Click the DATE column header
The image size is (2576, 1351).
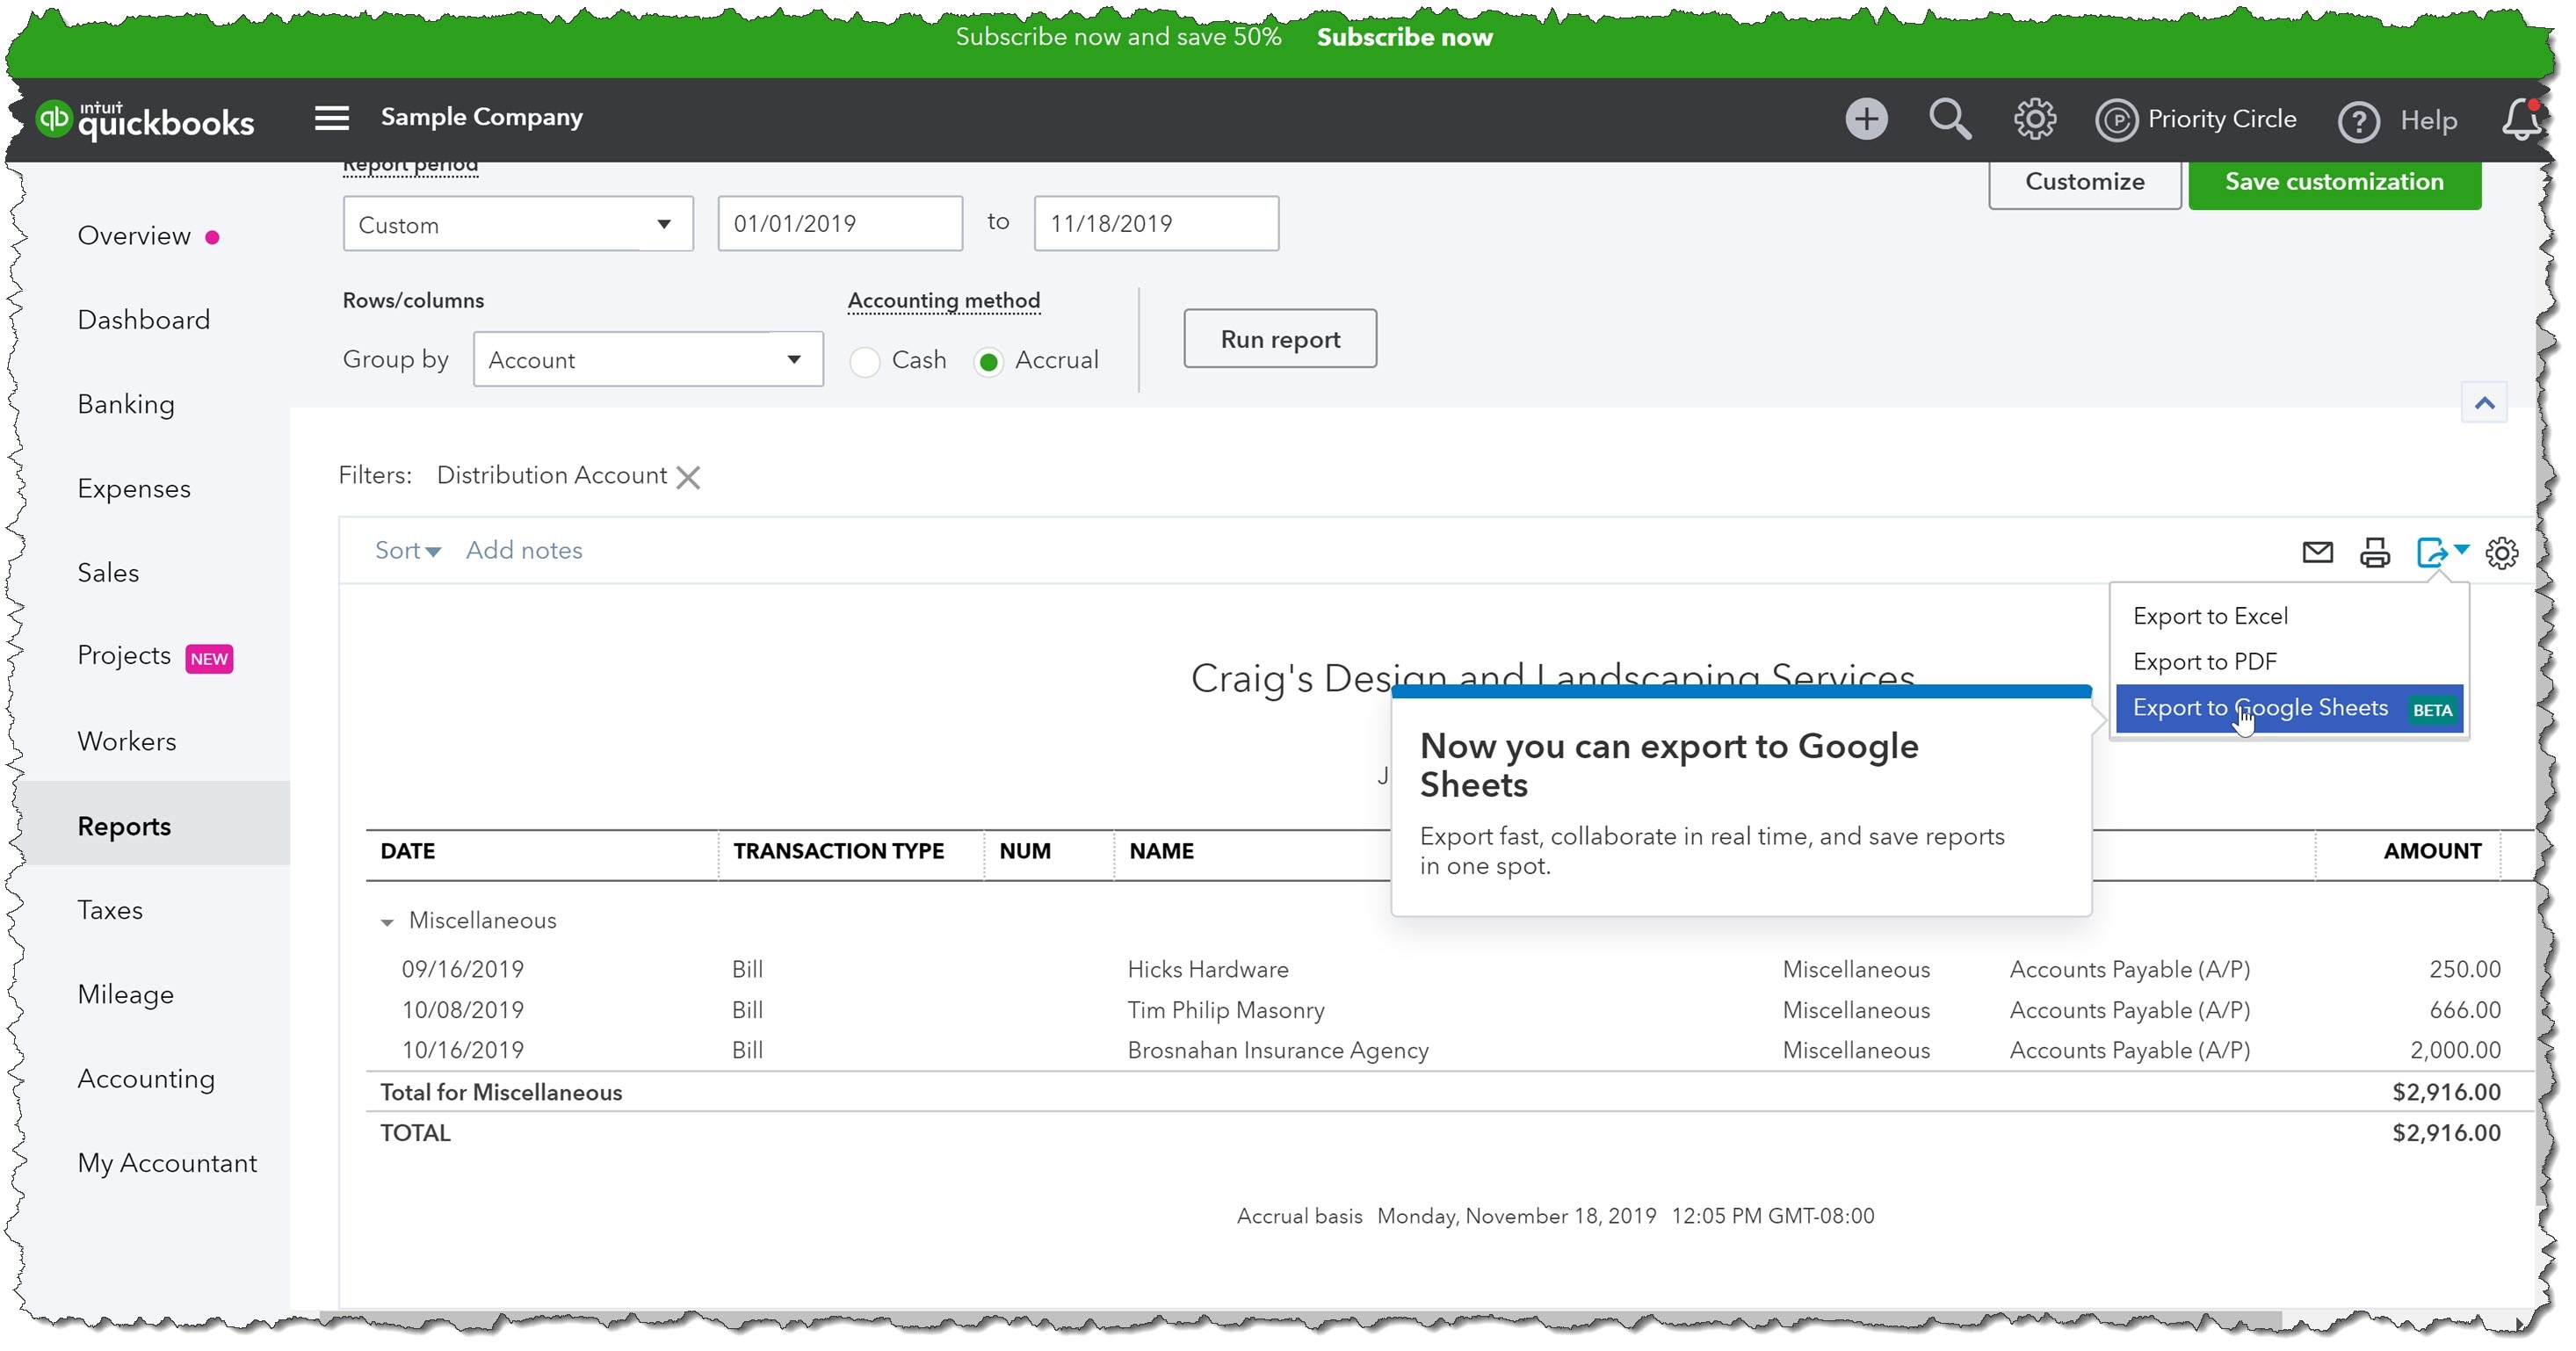[408, 852]
